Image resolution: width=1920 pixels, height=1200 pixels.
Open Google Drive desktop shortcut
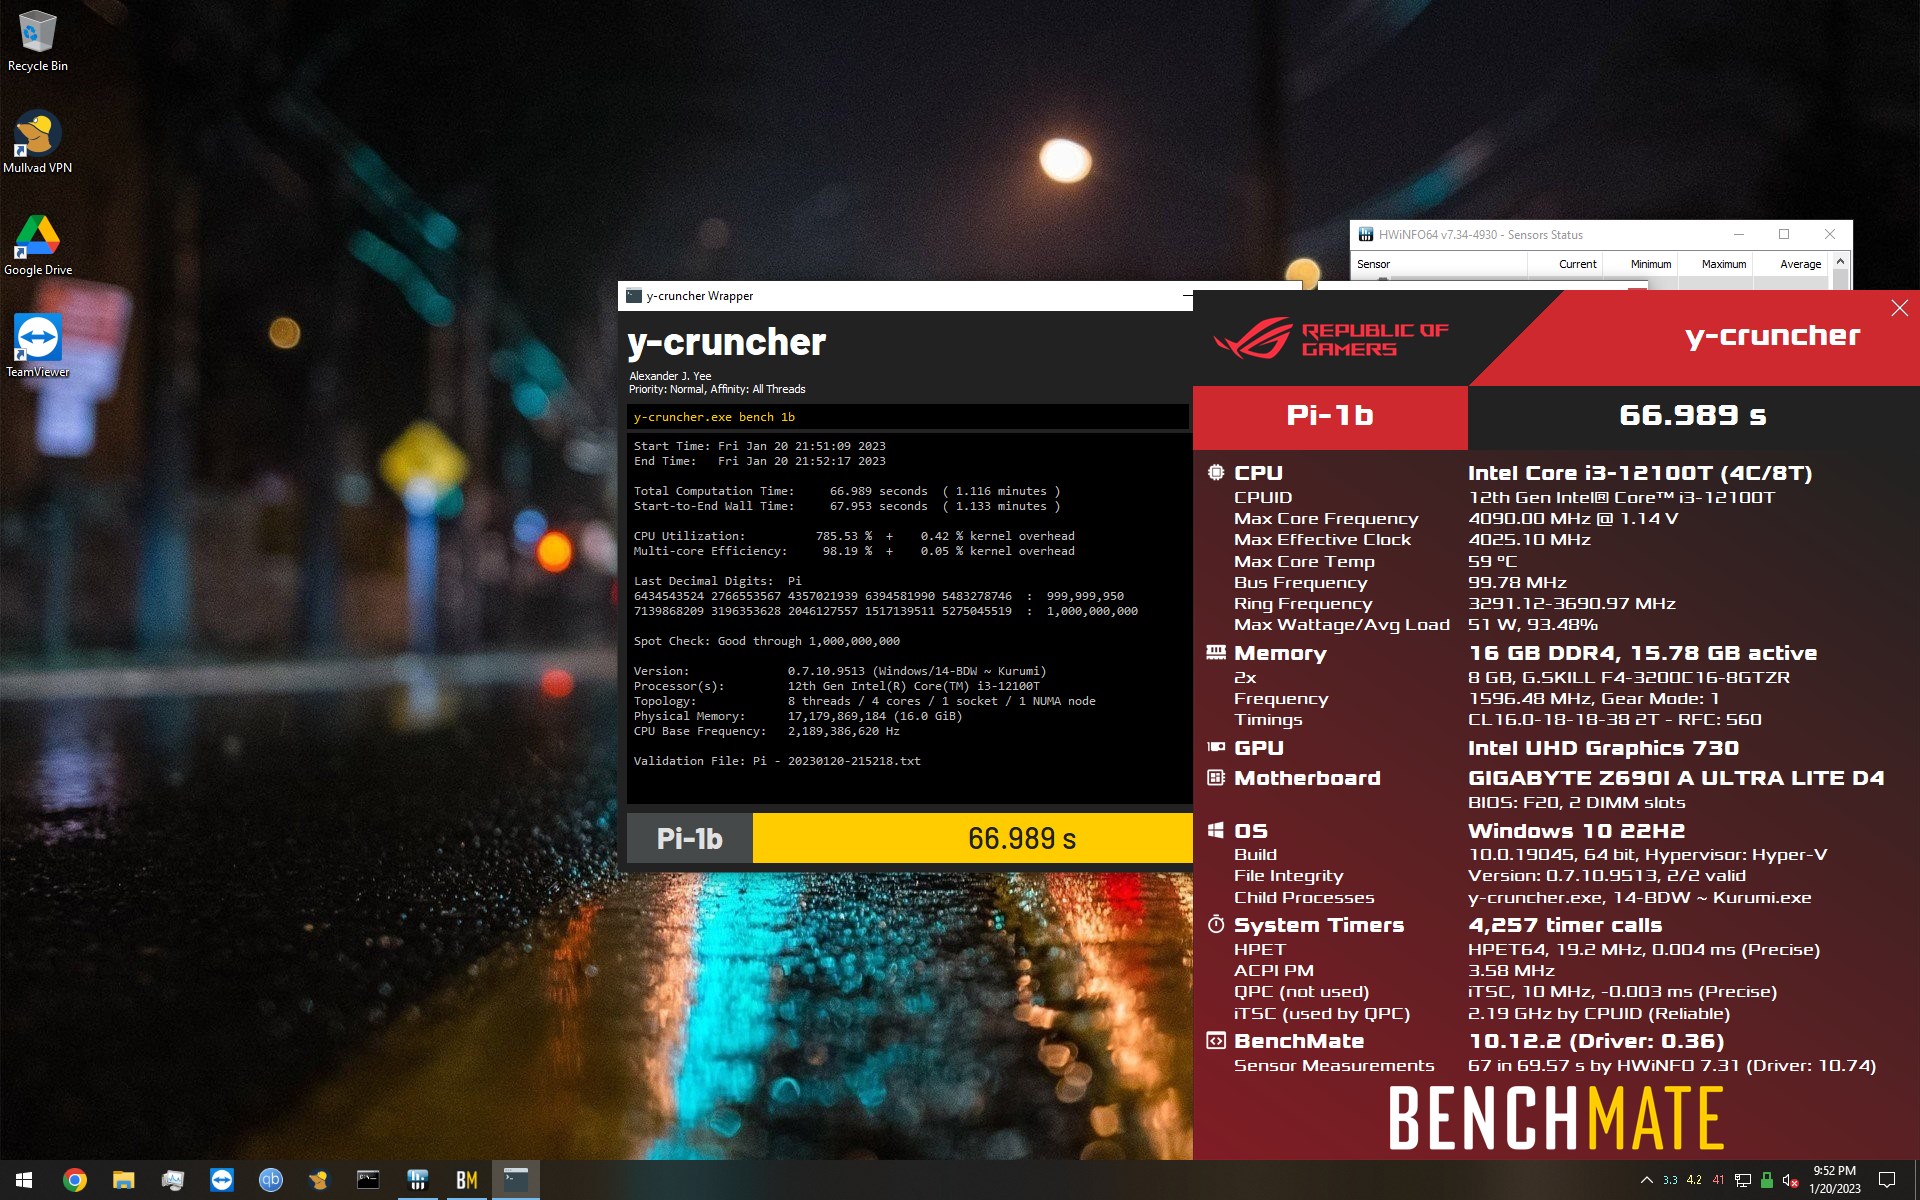click(x=38, y=245)
